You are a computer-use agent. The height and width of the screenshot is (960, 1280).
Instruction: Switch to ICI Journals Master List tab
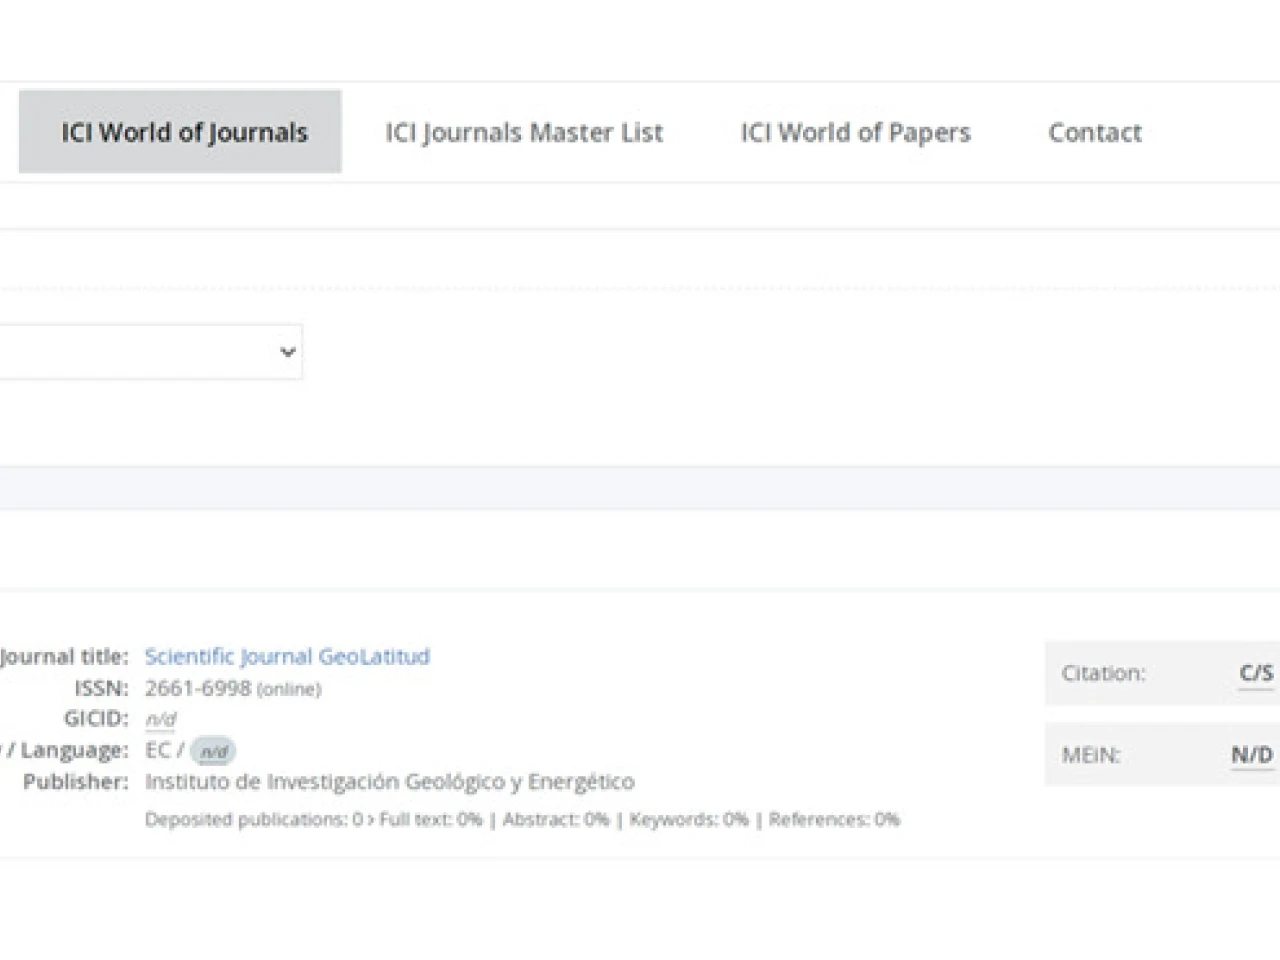tap(524, 132)
